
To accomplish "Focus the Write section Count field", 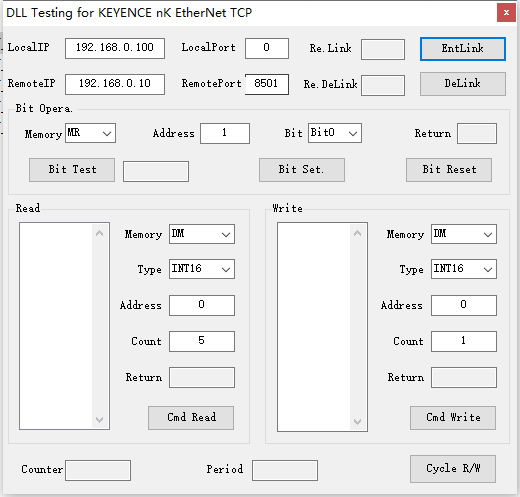I will tap(464, 341).
